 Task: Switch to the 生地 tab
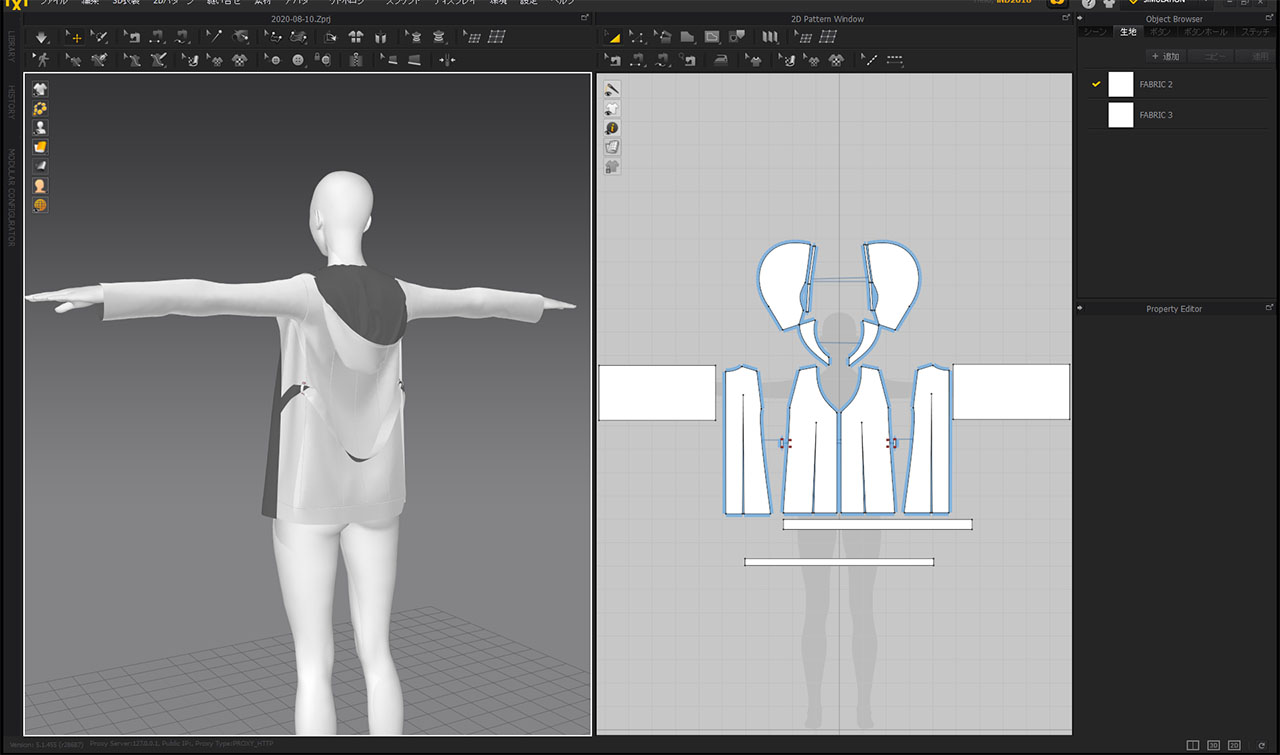coord(1128,32)
